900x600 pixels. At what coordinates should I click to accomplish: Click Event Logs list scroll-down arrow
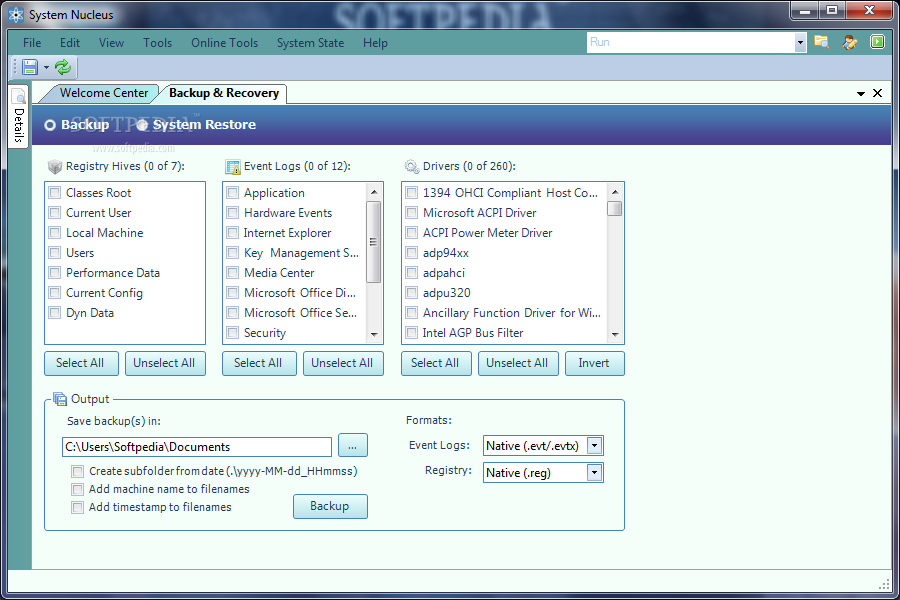pos(374,334)
